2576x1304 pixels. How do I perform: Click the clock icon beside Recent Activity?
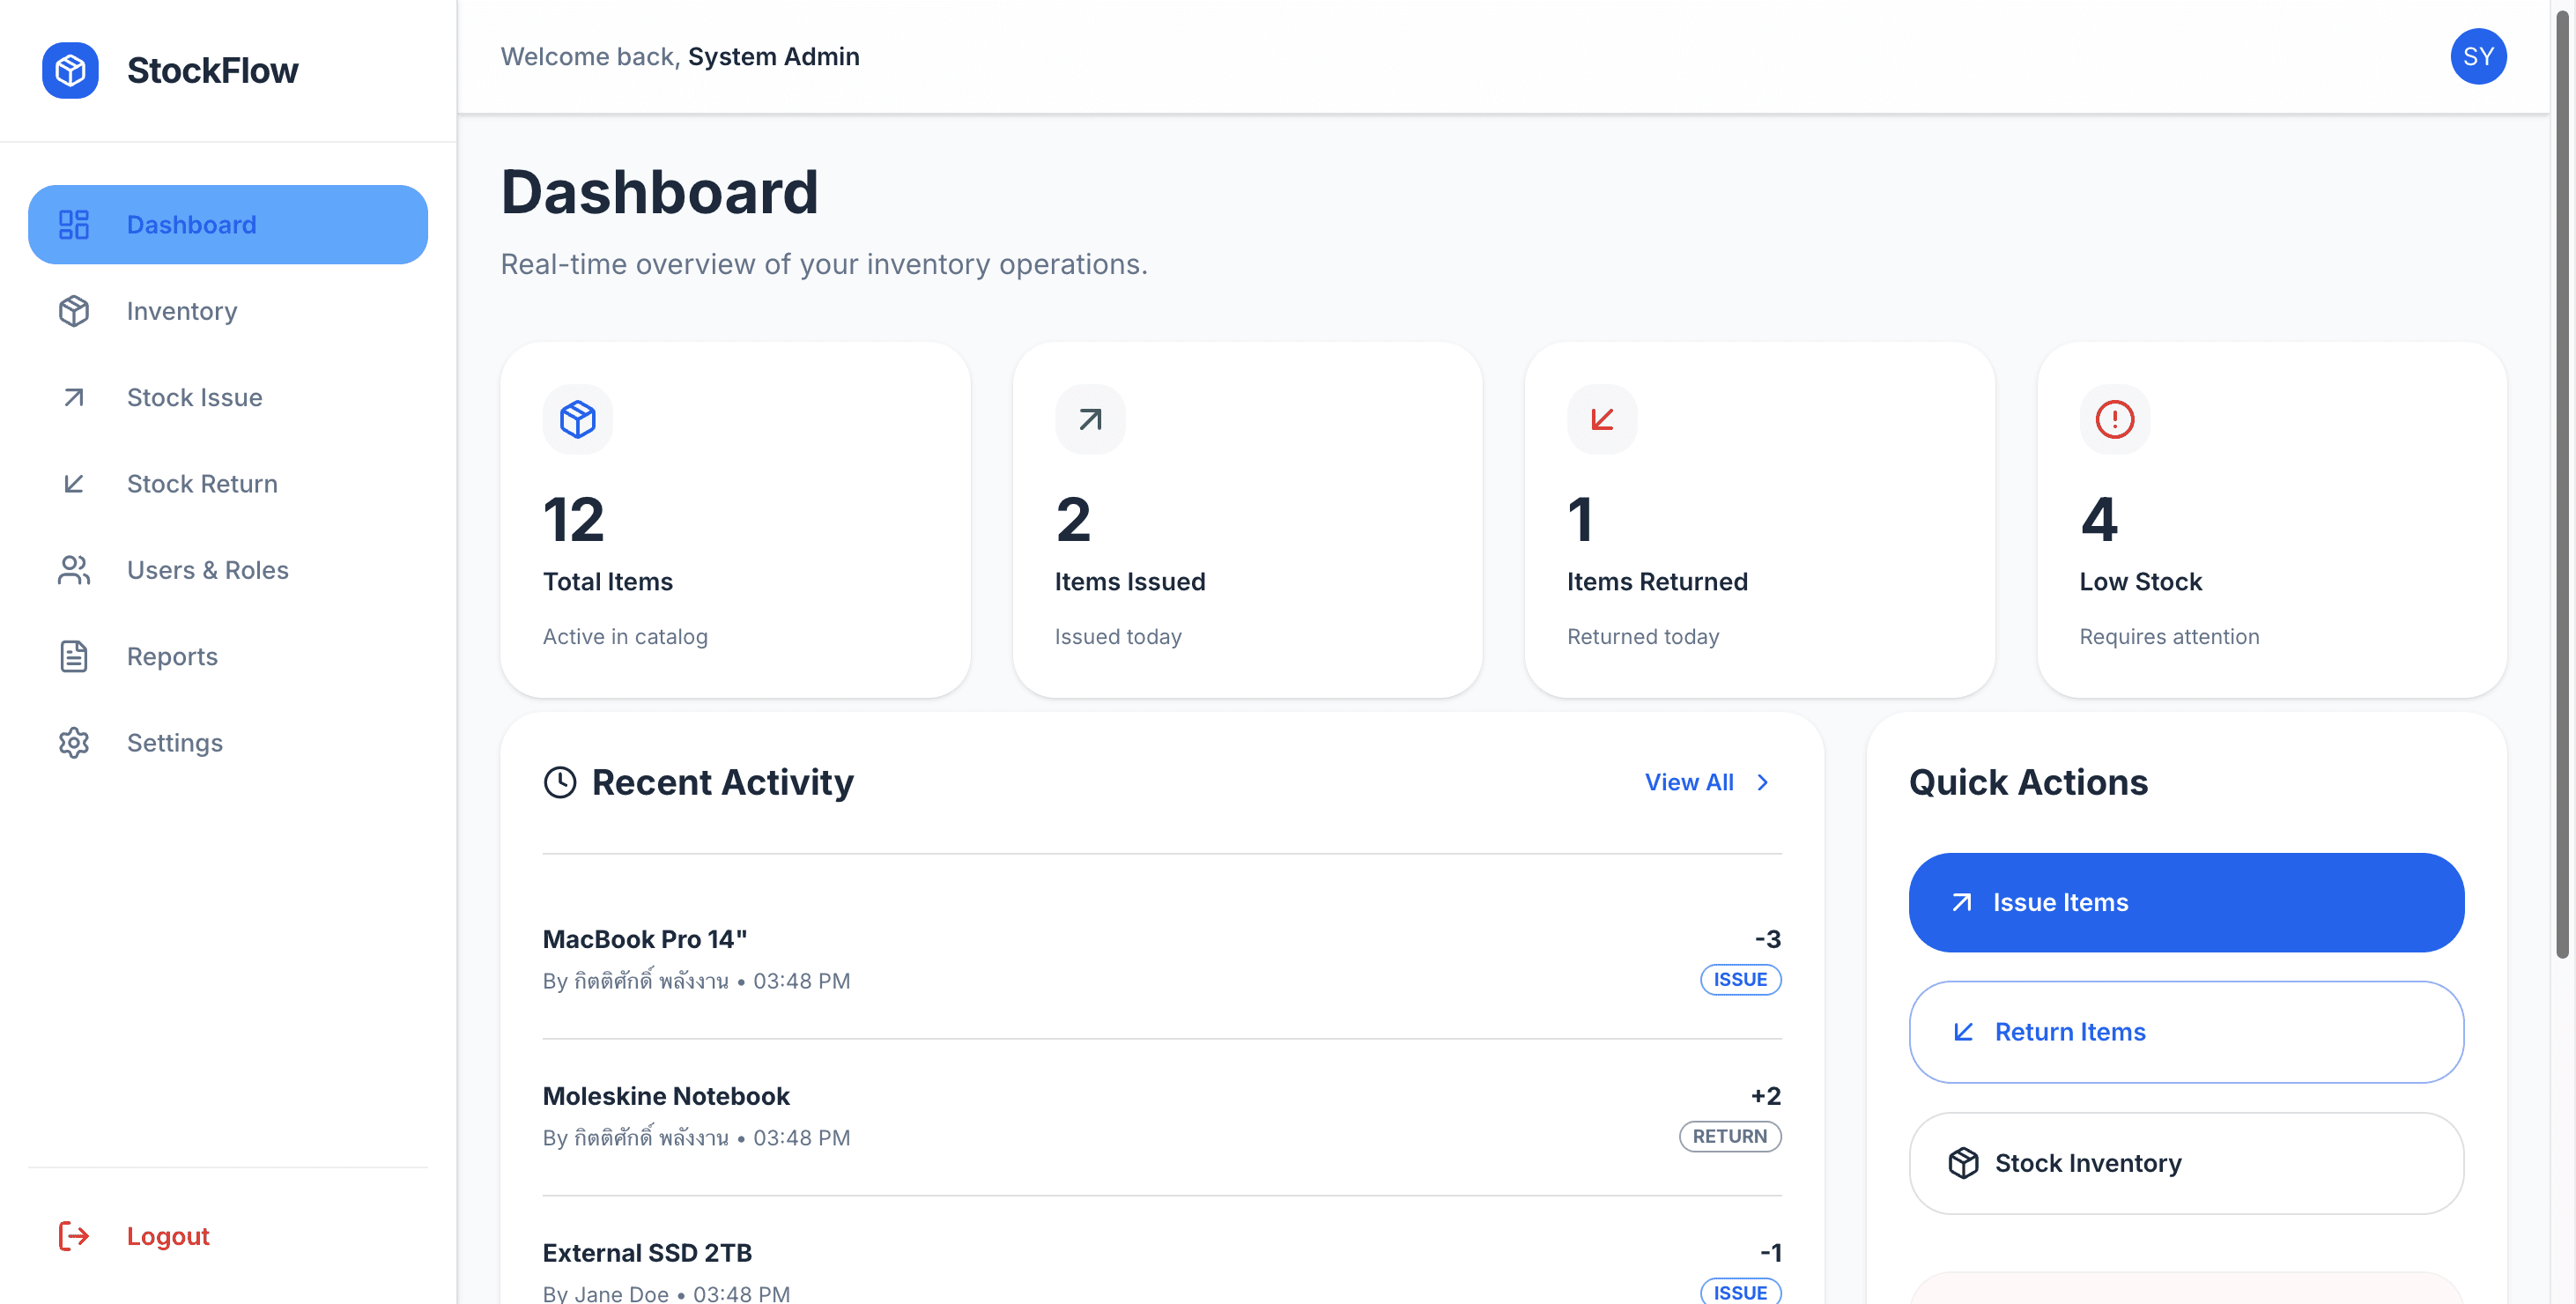(x=560, y=782)
